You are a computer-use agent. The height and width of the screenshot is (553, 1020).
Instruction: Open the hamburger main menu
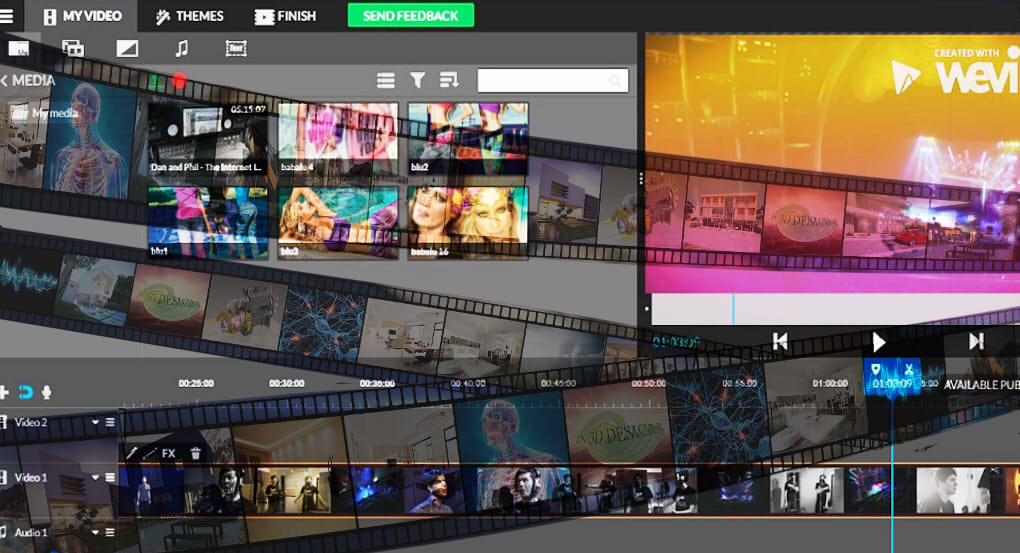pyautogui.click(x=6, y=16)
